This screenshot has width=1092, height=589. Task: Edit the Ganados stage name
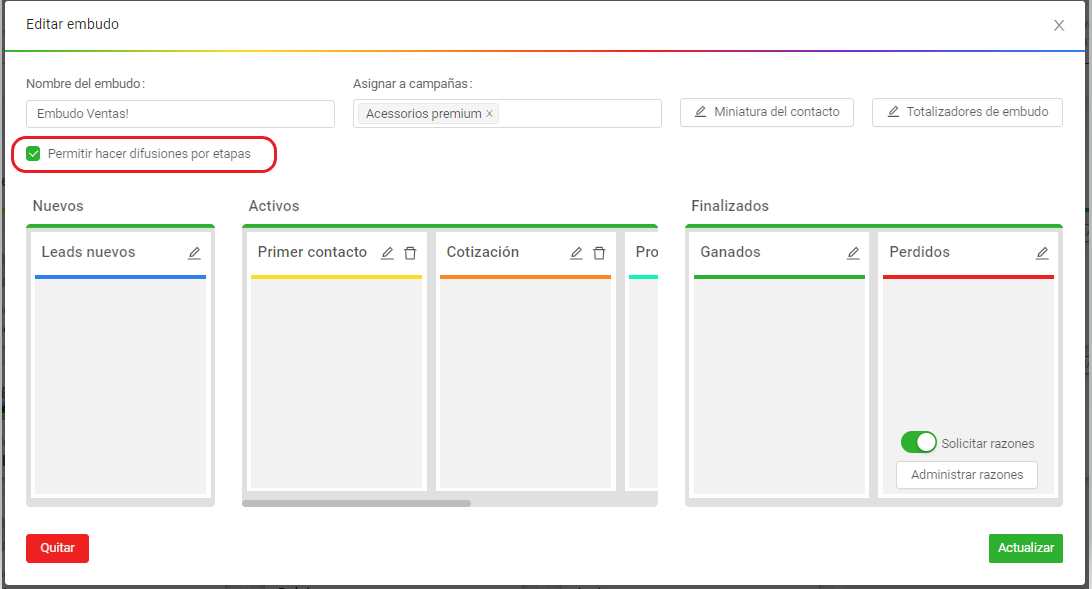[853, 253]
